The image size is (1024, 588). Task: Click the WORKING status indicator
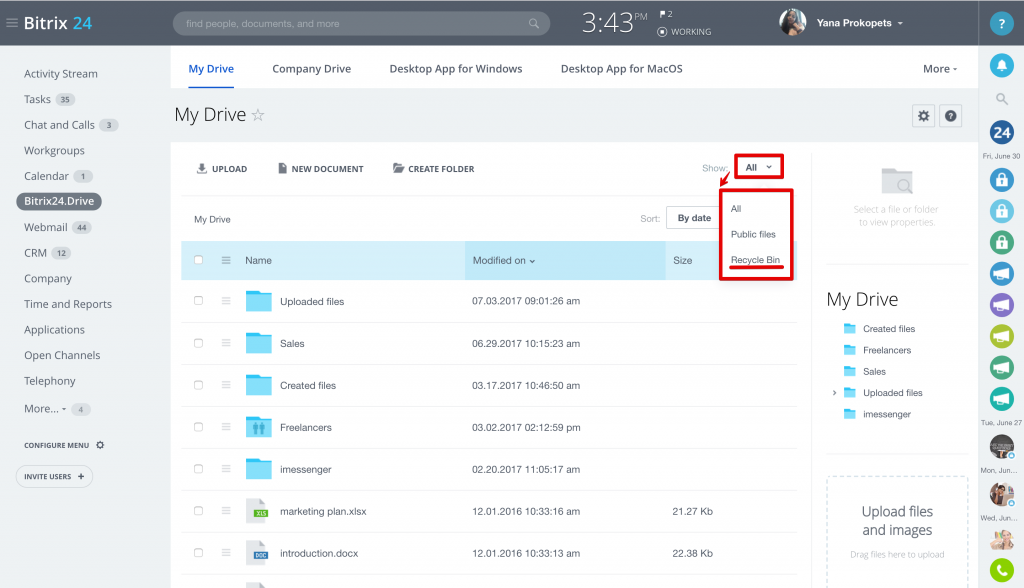684,31
